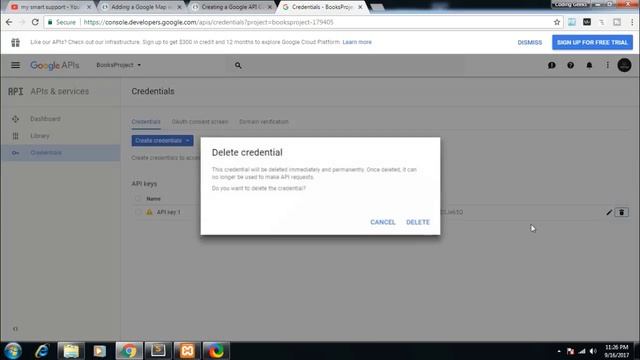Click the address bar URL
The width and height of the screenshot is (640, 360).
point(208,22)
